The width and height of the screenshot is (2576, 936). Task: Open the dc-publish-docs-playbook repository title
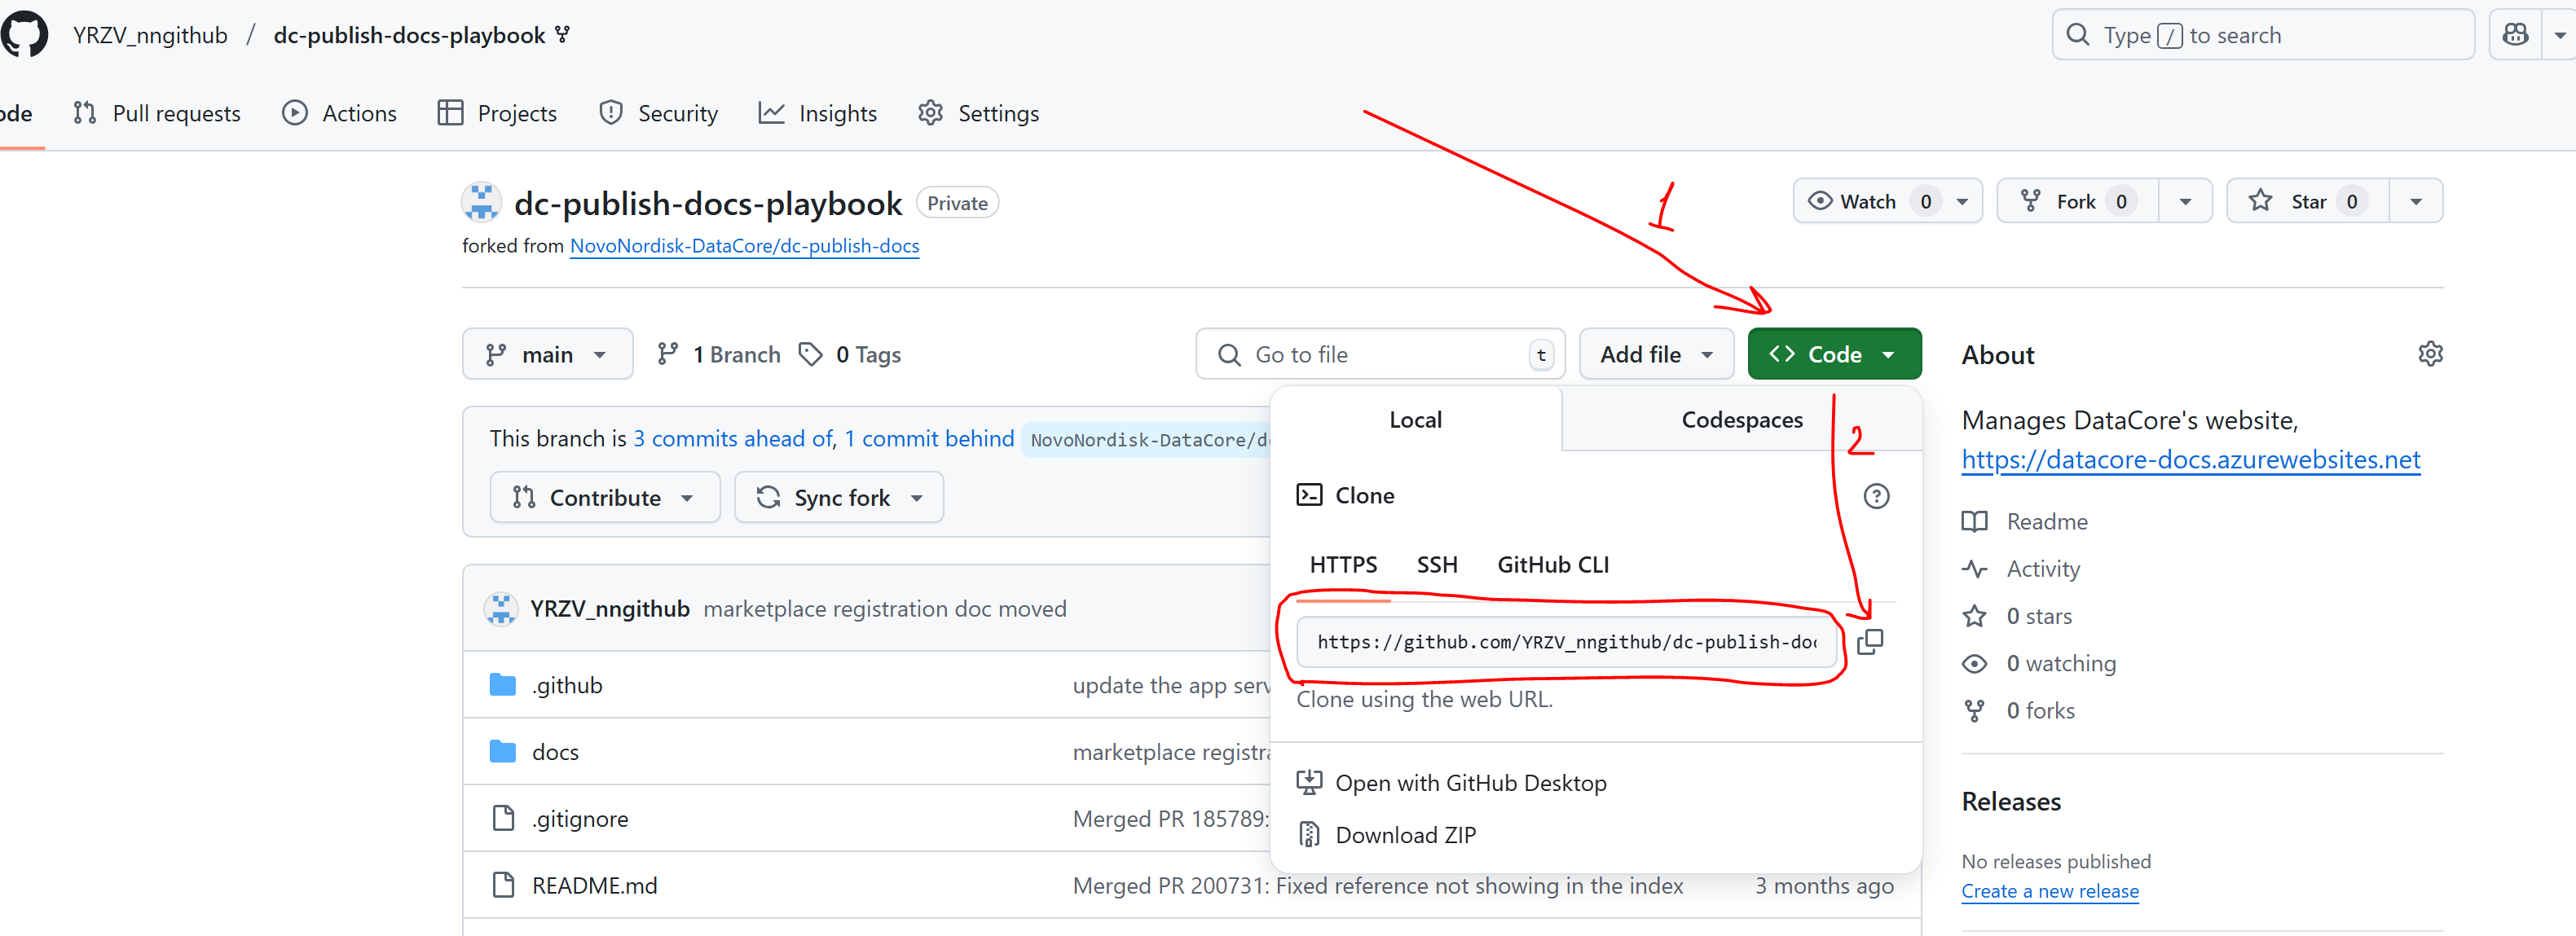point(708,203)
